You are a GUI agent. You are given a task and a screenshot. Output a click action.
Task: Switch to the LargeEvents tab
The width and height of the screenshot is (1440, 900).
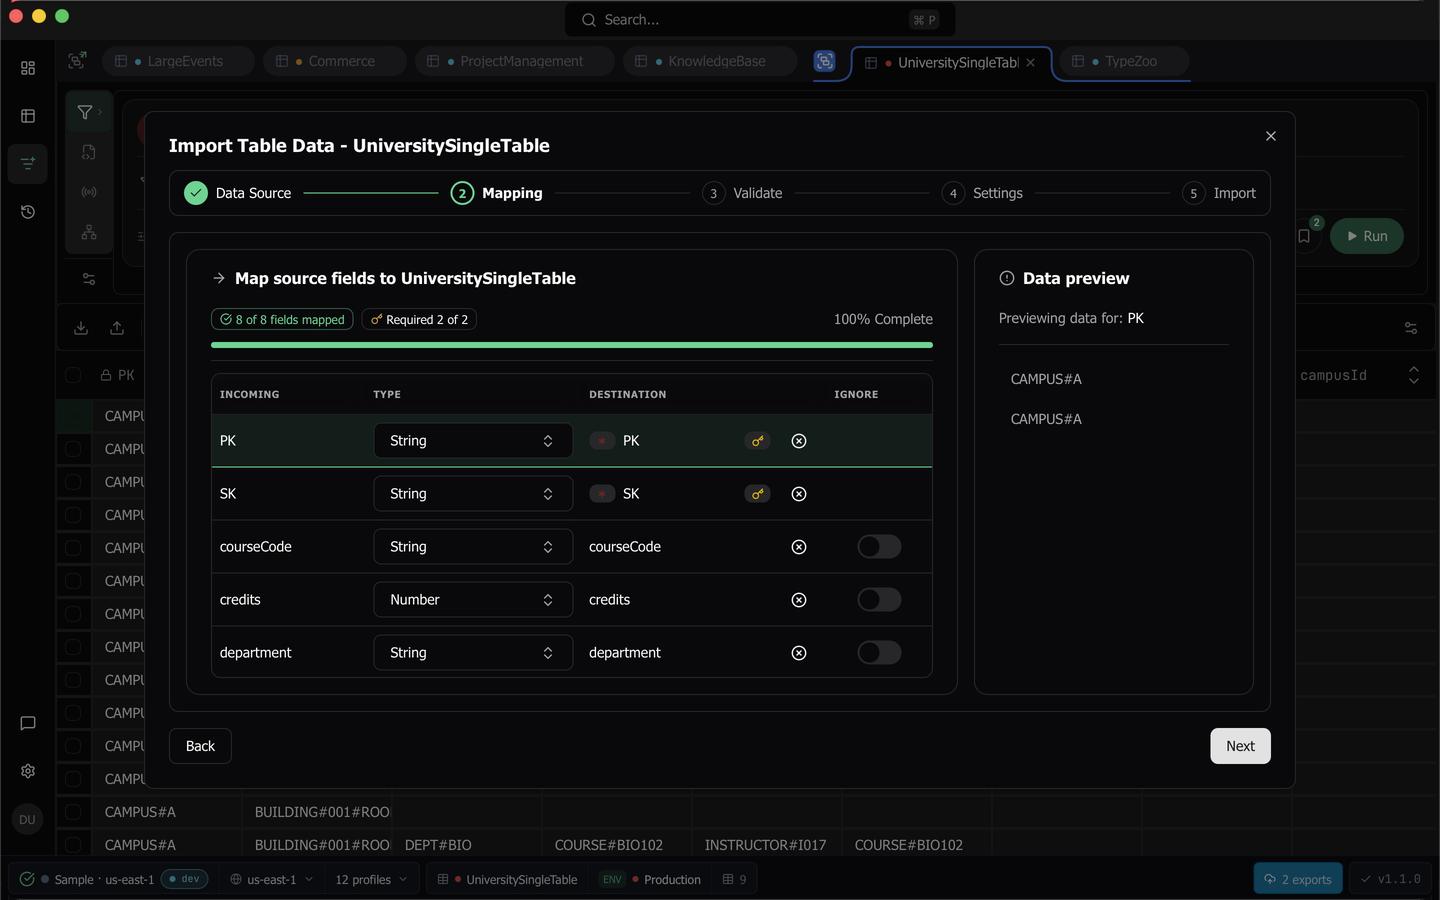178,61
